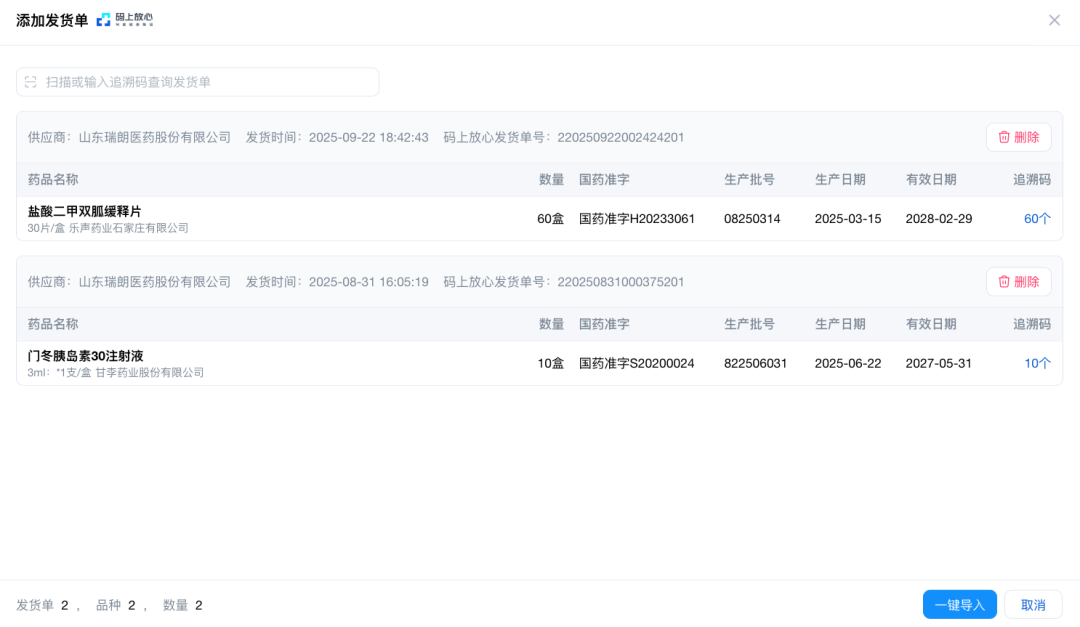This screenshot has height=627, width=1080.
Task: Delete shipment order 220250922002424201
Action: (1019, 137)
